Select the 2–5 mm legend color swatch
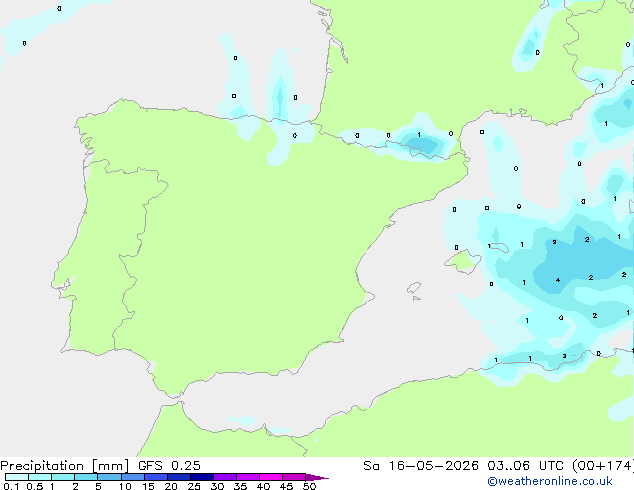The image size is (634, 490). tap(86, 477)
